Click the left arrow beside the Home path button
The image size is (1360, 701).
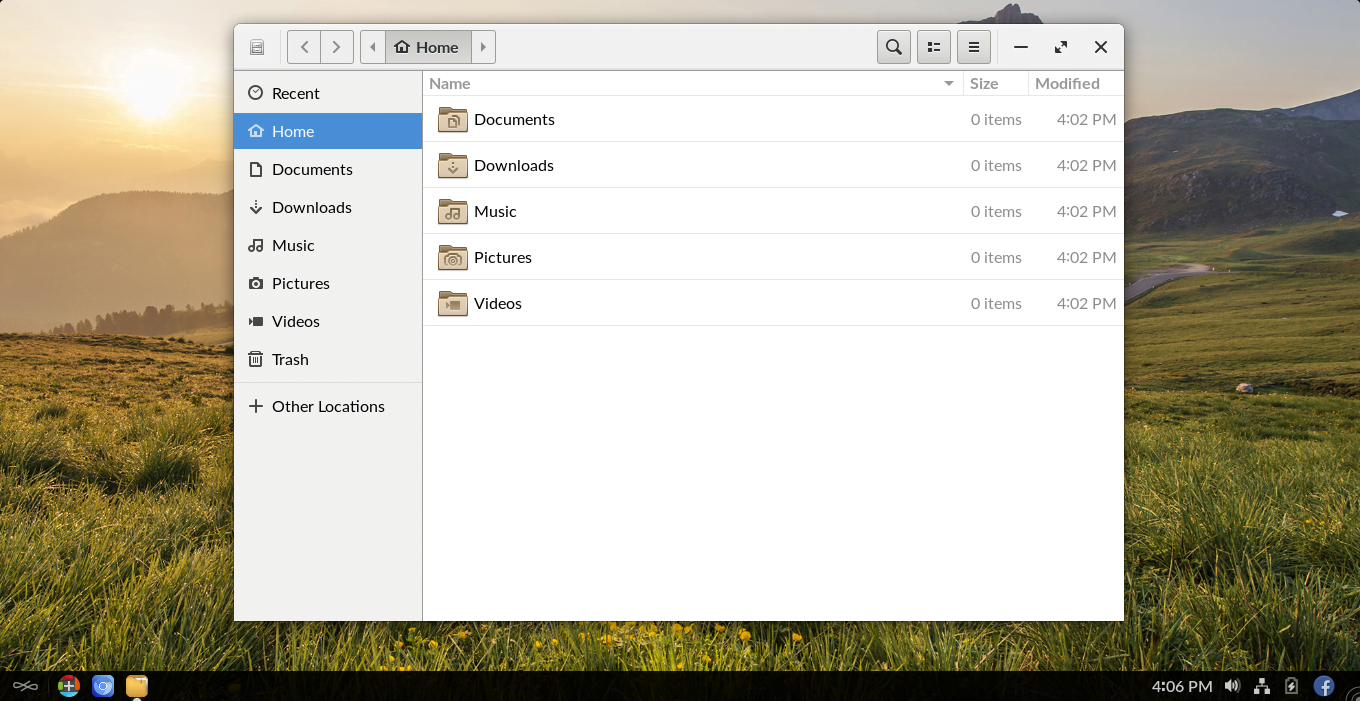click(x=373, y=47)
